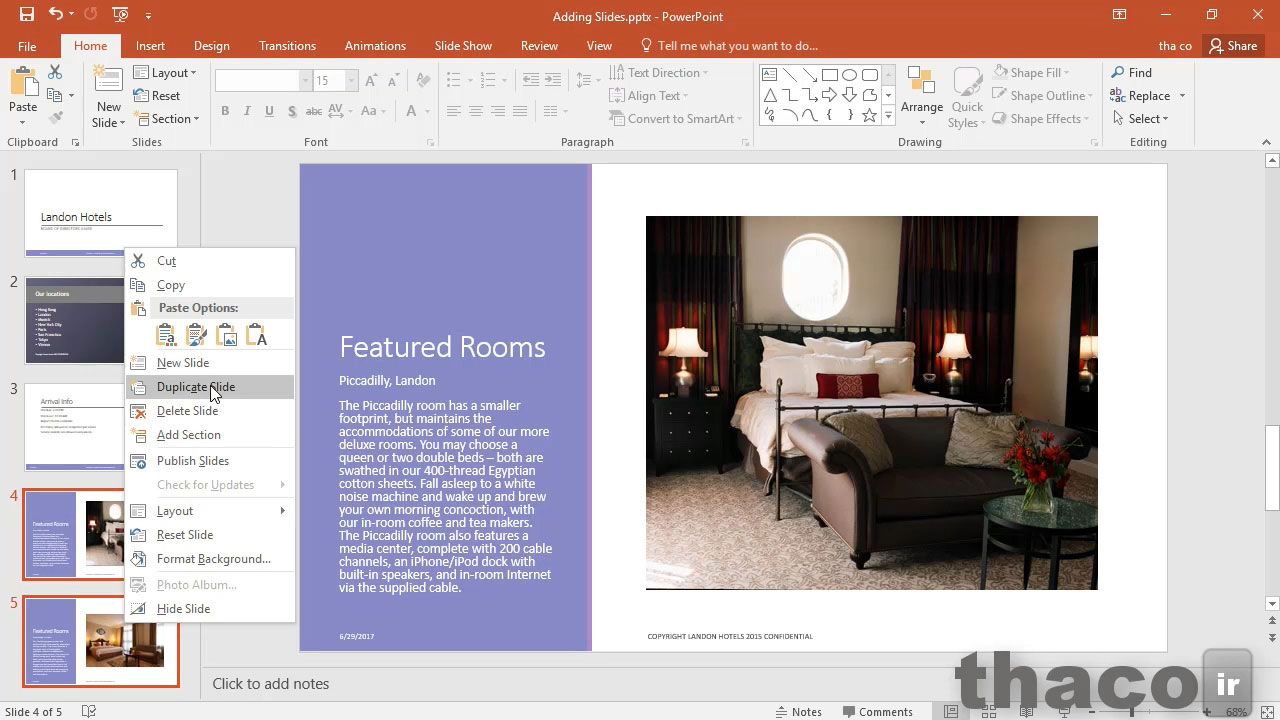Screen dimensions: 1280x720
Task: Click Decrease Font Size icon
Action: pos(393,80)
